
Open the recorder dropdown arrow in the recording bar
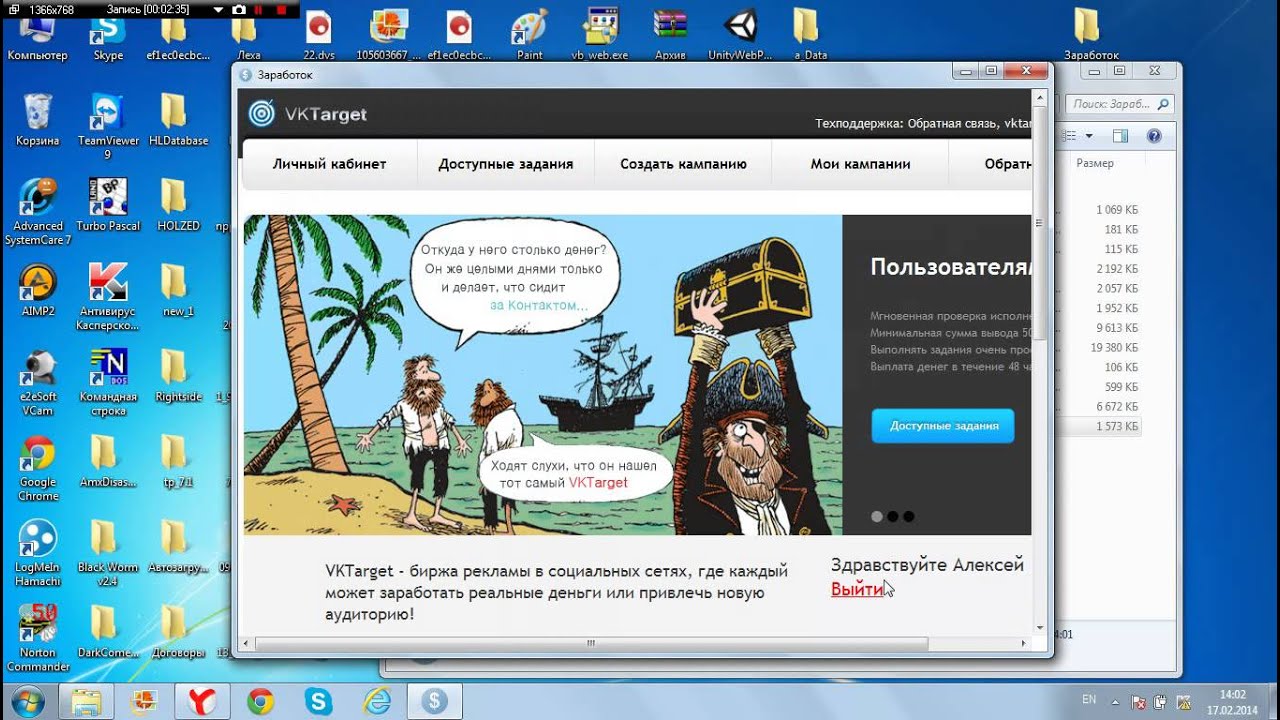click(219, 9)
